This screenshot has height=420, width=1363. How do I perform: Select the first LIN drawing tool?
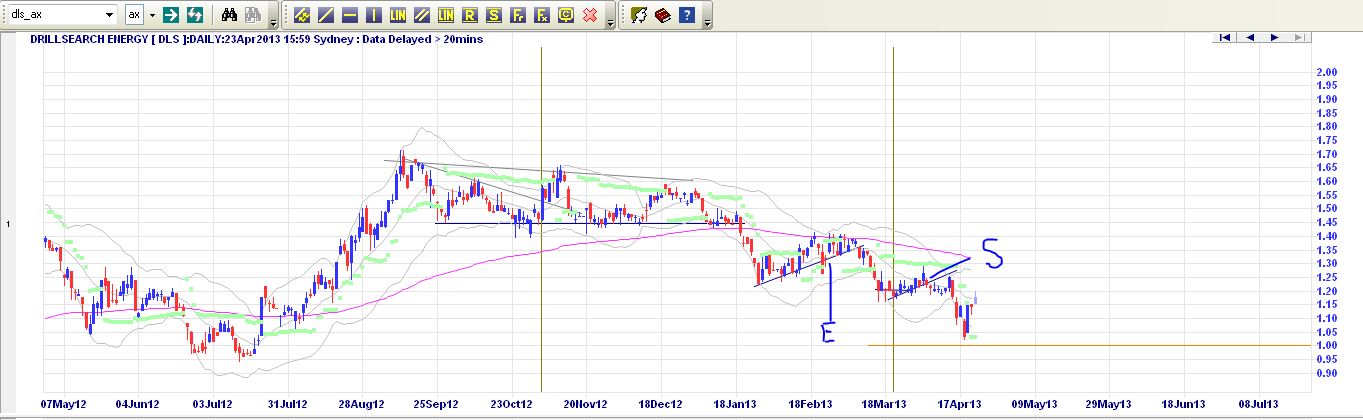398,15
